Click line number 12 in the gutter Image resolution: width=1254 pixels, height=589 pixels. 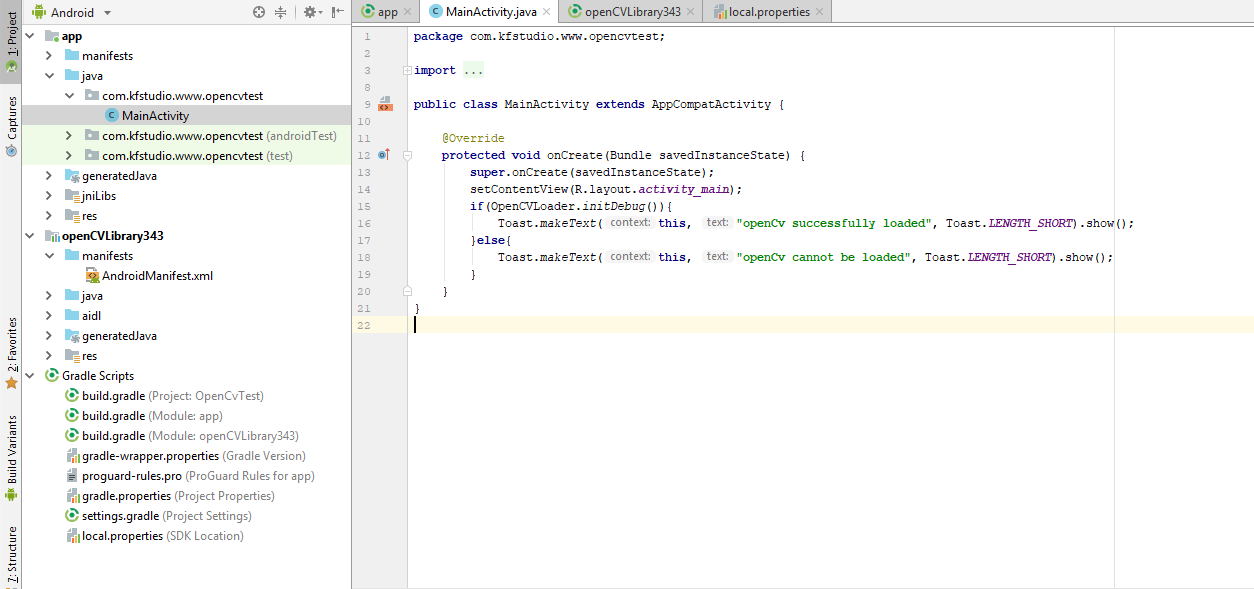pyautogui.click(x=364, y=155)
